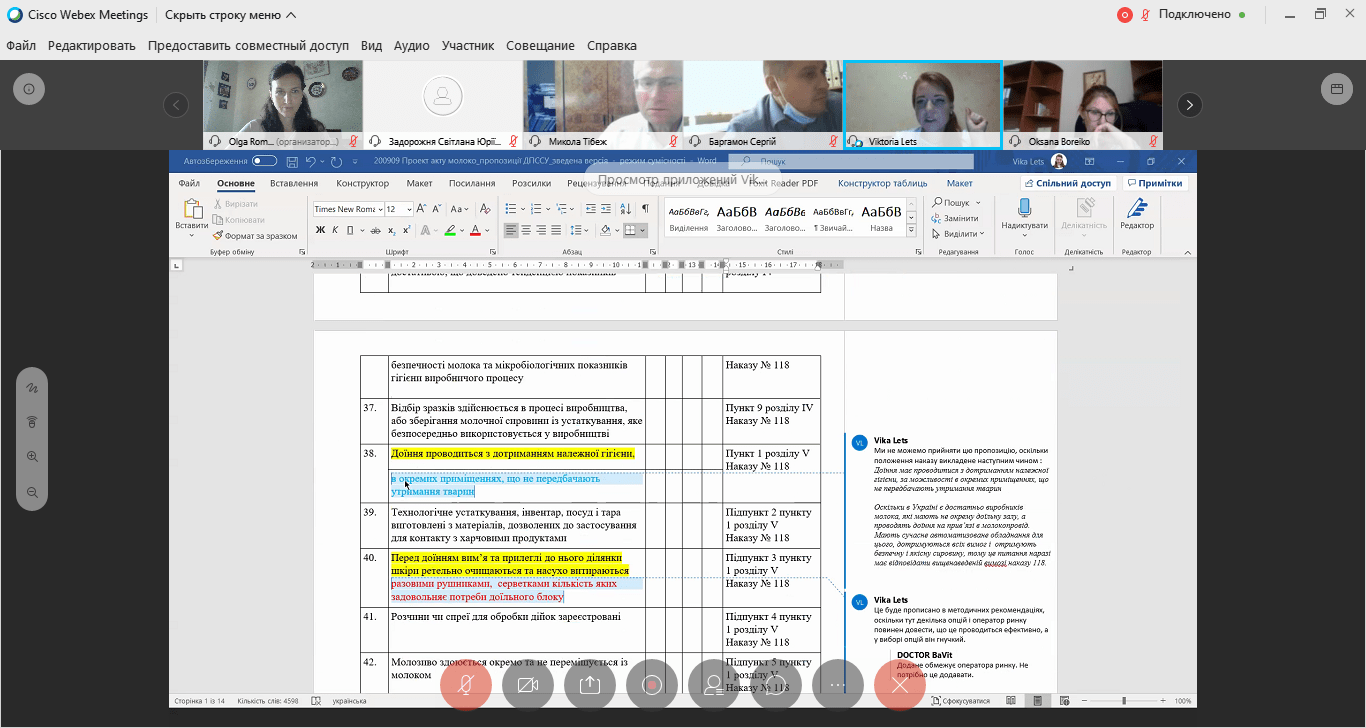
Task: Turn on the camera video button
Action: pos(527,685)
